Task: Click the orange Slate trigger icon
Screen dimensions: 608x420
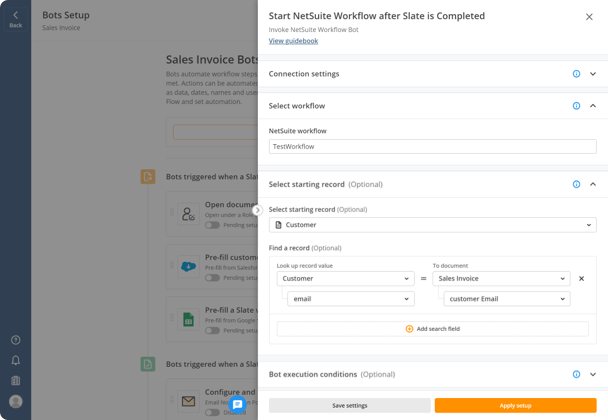Action: click(148, 177)
